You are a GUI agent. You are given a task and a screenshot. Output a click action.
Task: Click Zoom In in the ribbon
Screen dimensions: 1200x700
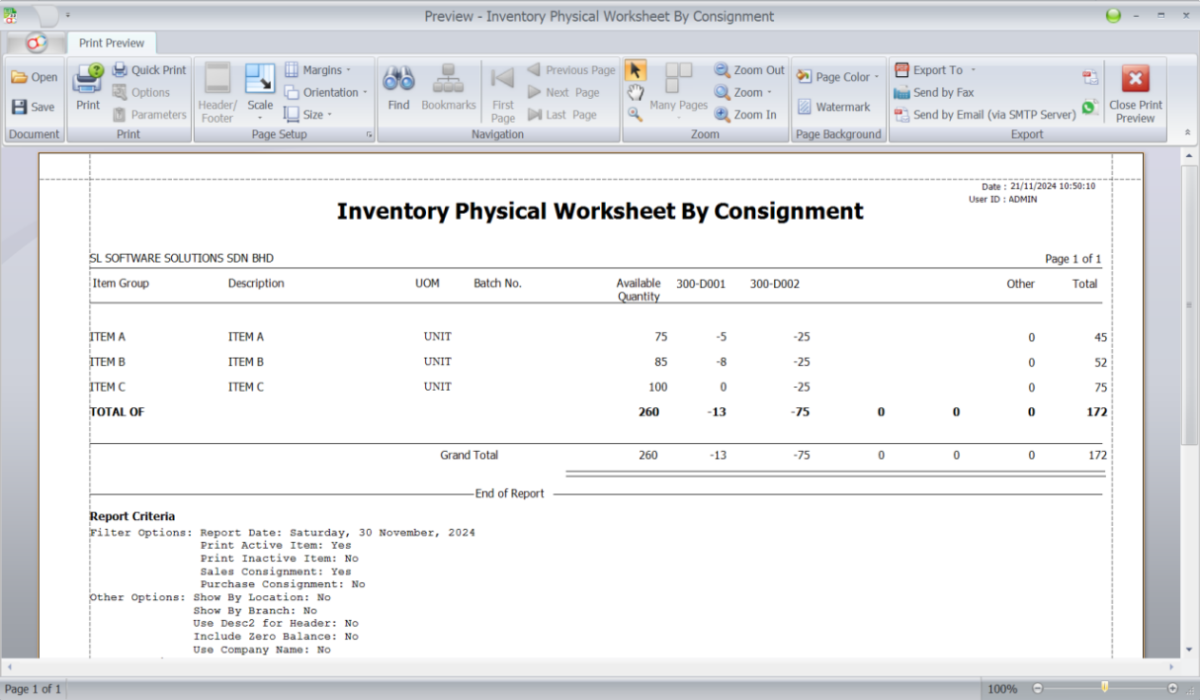(746, 114)
